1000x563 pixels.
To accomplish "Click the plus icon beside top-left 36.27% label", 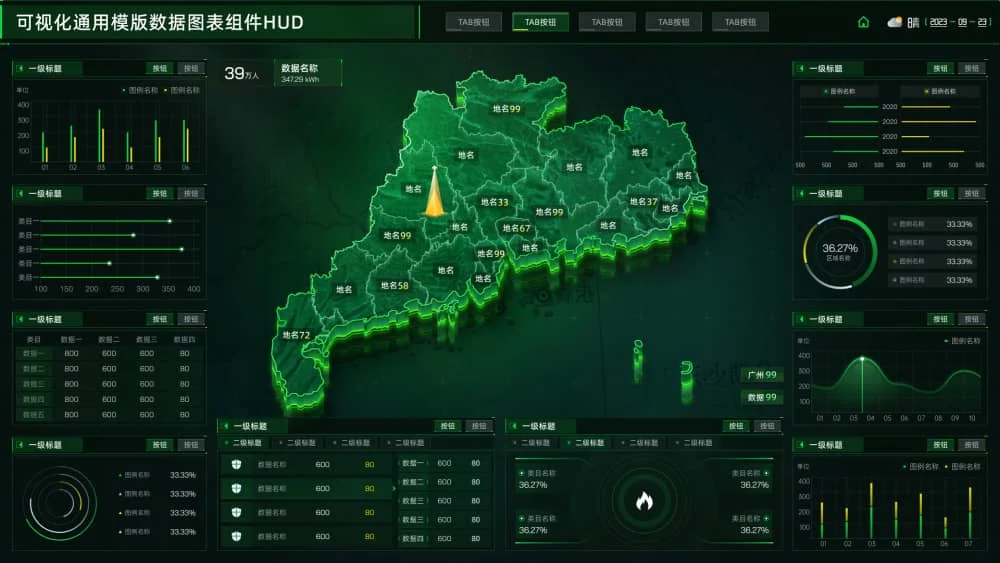I will tap(521, 473).
